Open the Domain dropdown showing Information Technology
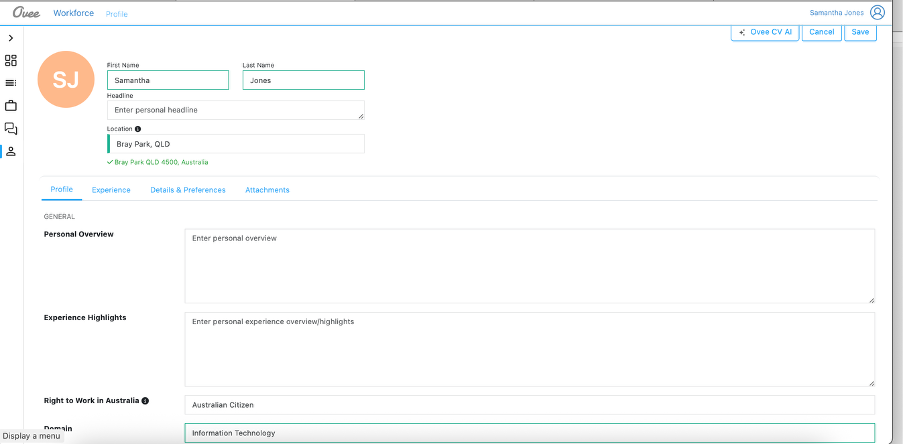The width and height of the screenshot is (904, 444). tap(529, 433)
